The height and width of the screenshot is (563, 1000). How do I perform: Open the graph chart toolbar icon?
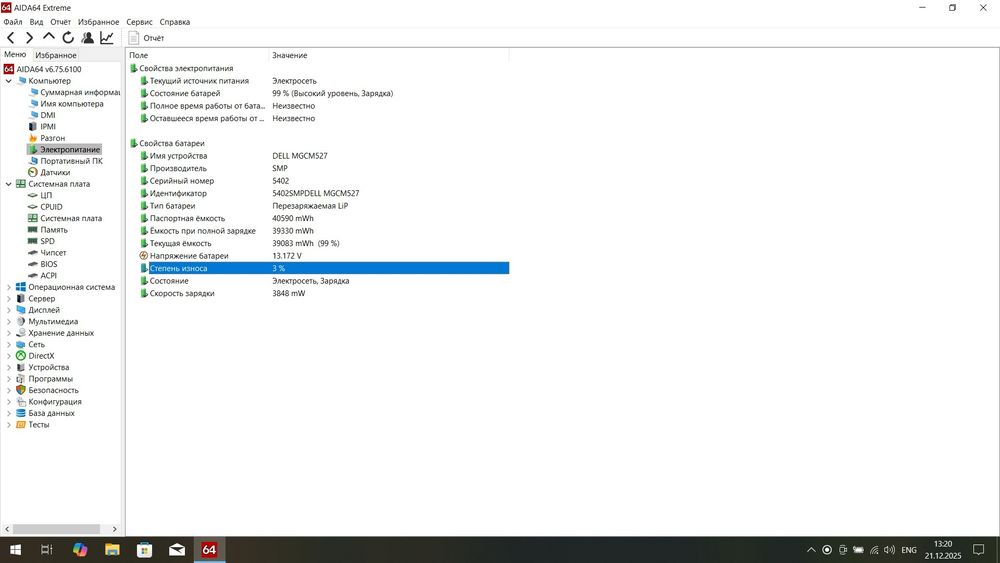click(107, 38)
